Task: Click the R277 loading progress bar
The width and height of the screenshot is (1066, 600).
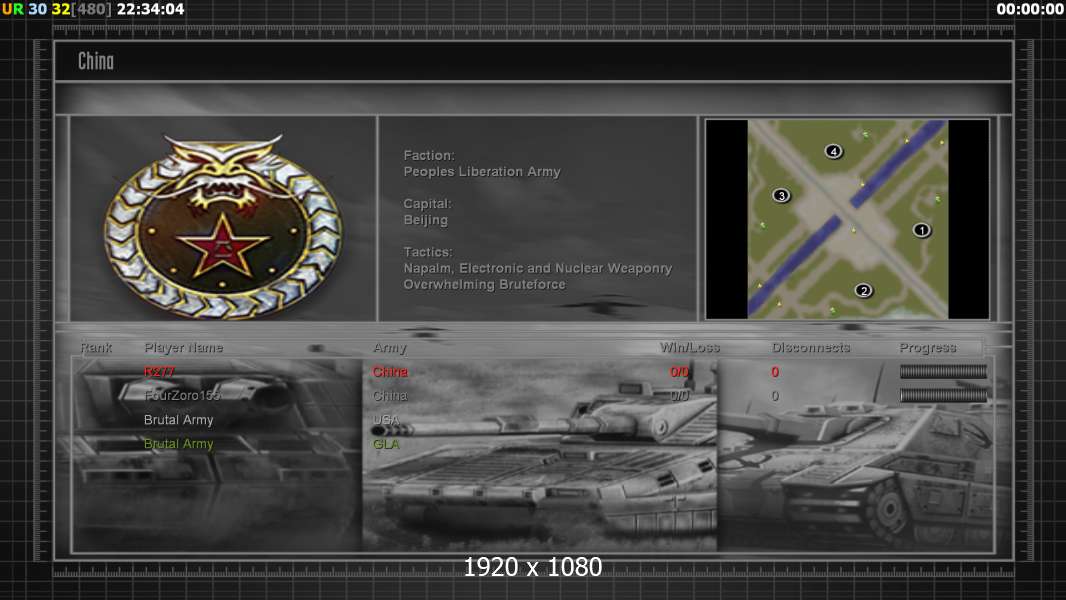Action: pyautogui.click(x=943, y=371)
